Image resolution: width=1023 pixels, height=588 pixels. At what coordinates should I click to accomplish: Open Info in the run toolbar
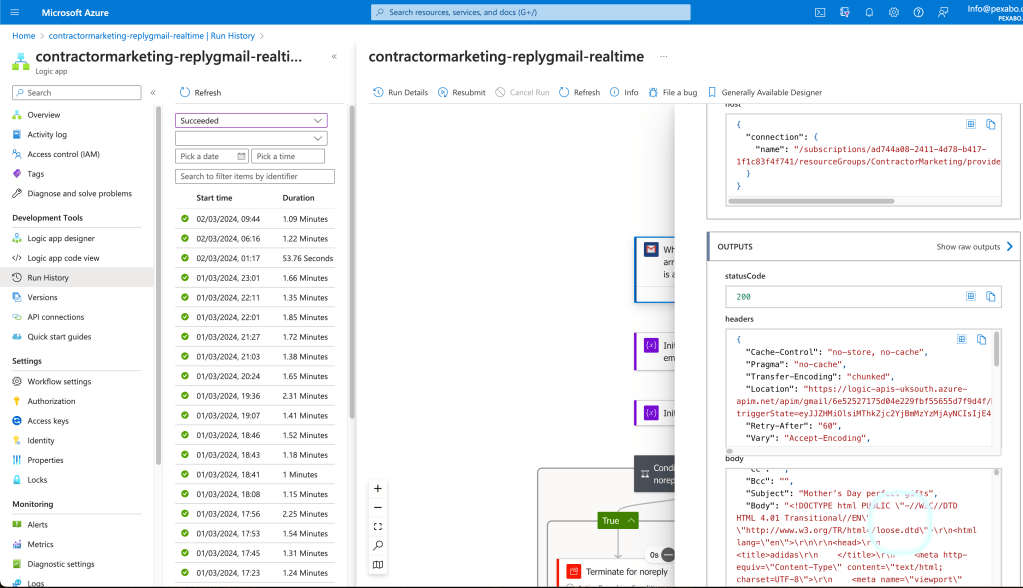pyautogui.click(x=624, y=93)
